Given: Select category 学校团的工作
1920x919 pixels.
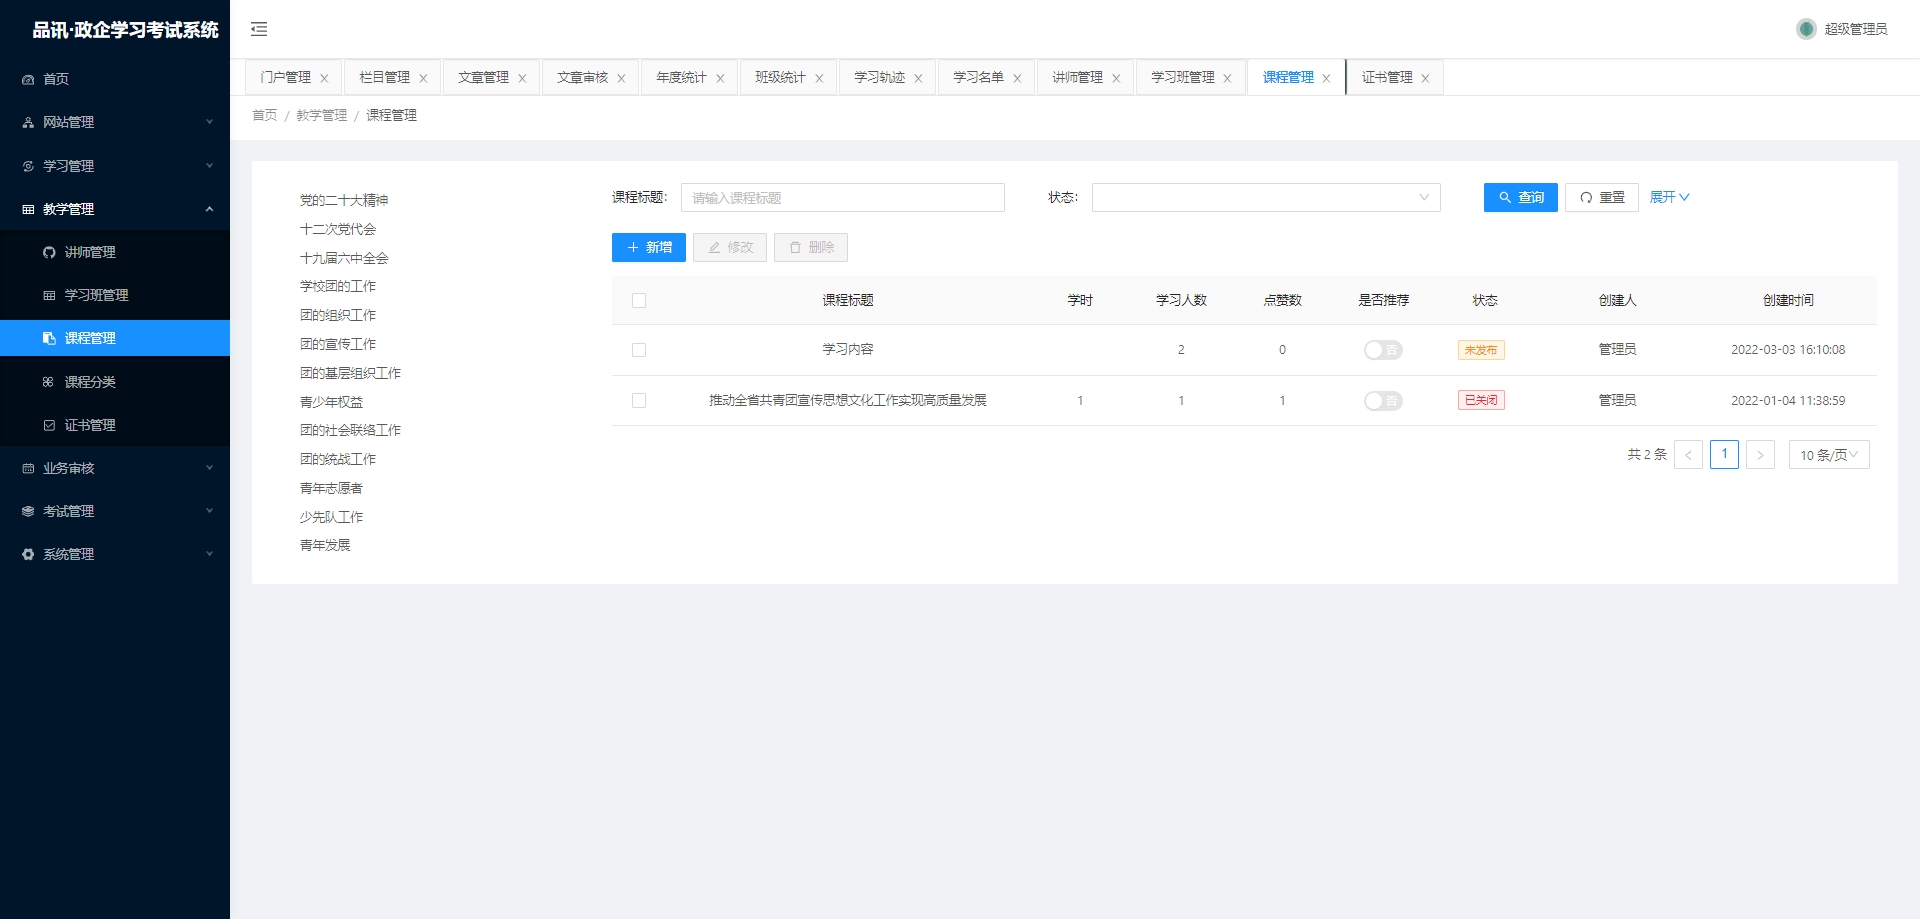Looking at the screenshot, I should [x=338, y=286].
